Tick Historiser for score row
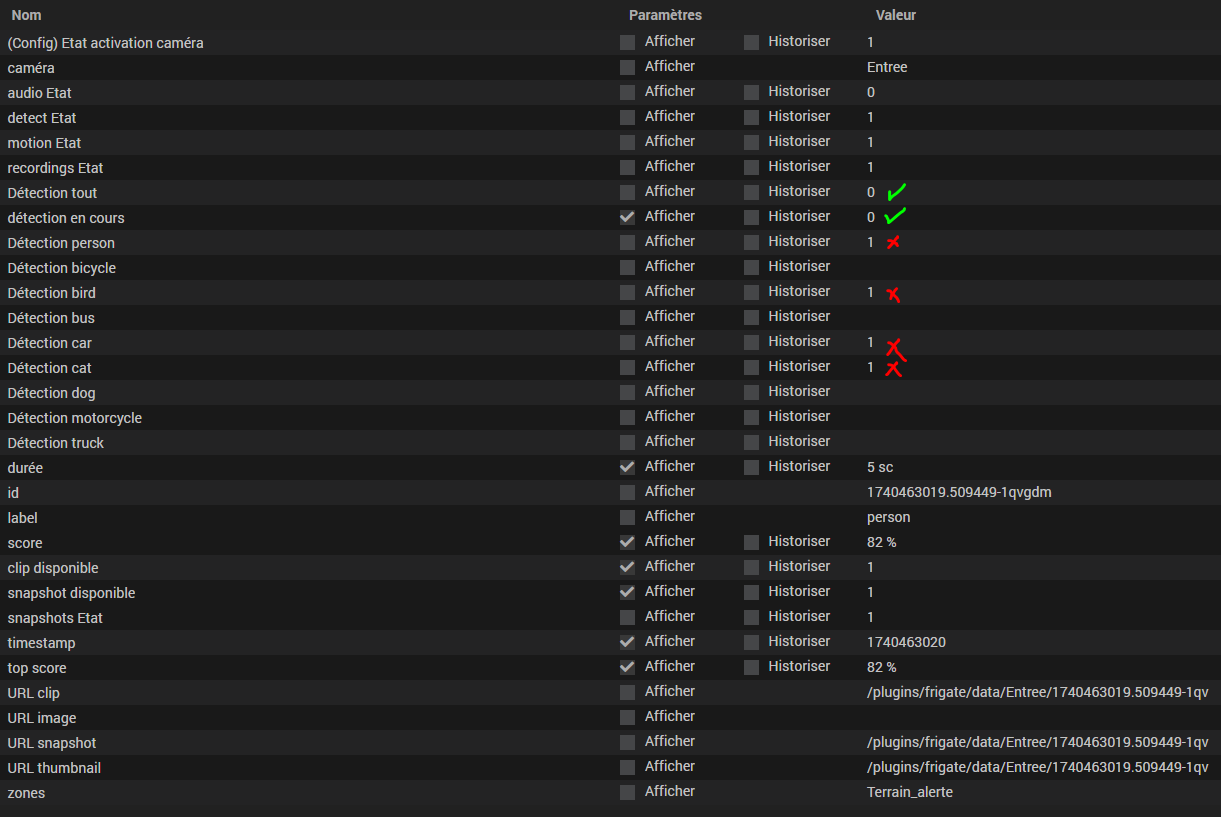1221x817 pixels. tap(751, 542)
